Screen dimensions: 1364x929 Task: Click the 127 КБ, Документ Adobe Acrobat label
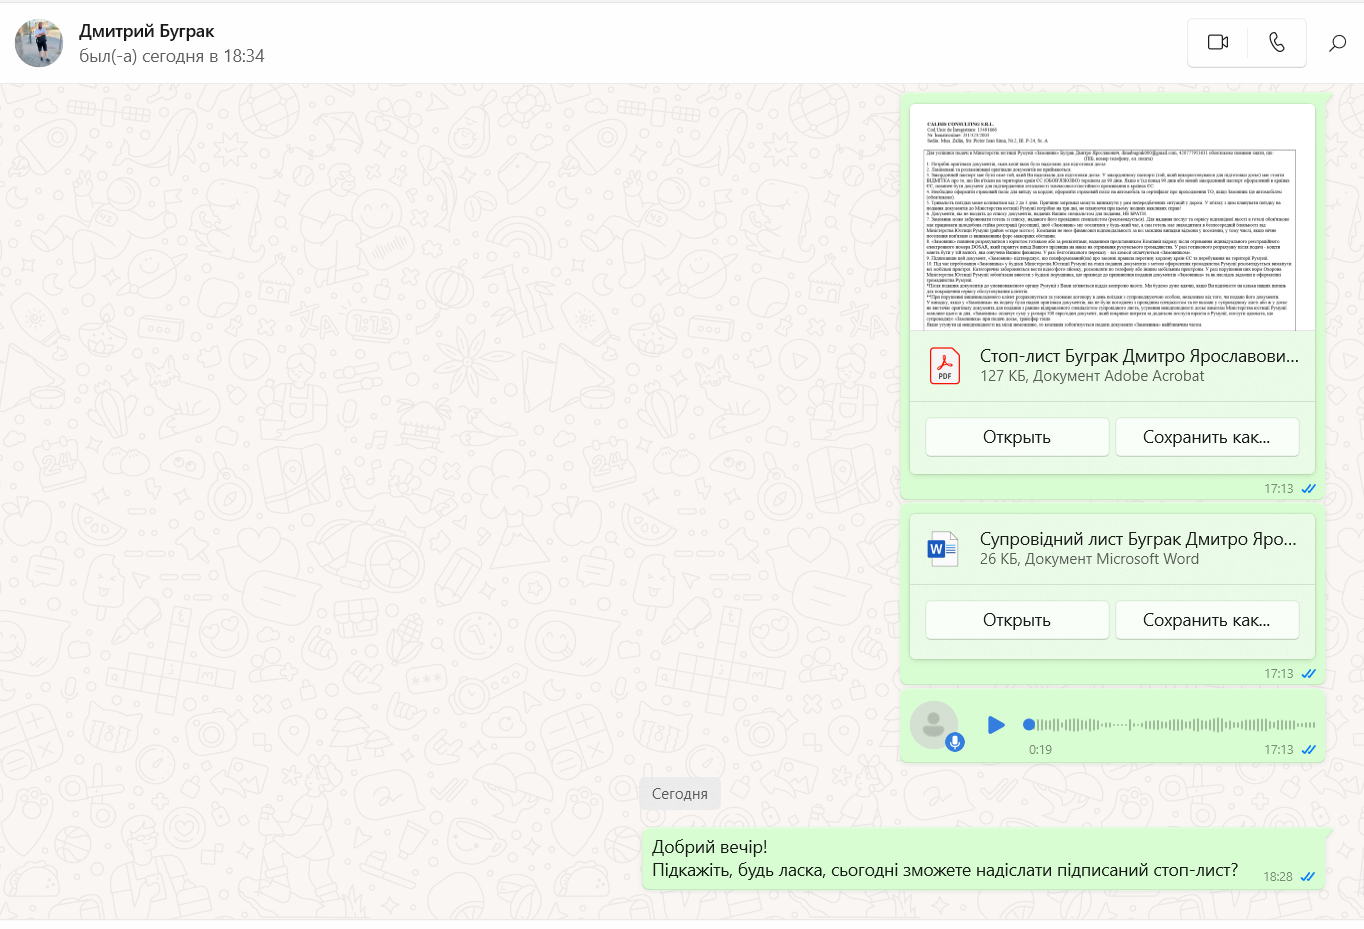1092,376
